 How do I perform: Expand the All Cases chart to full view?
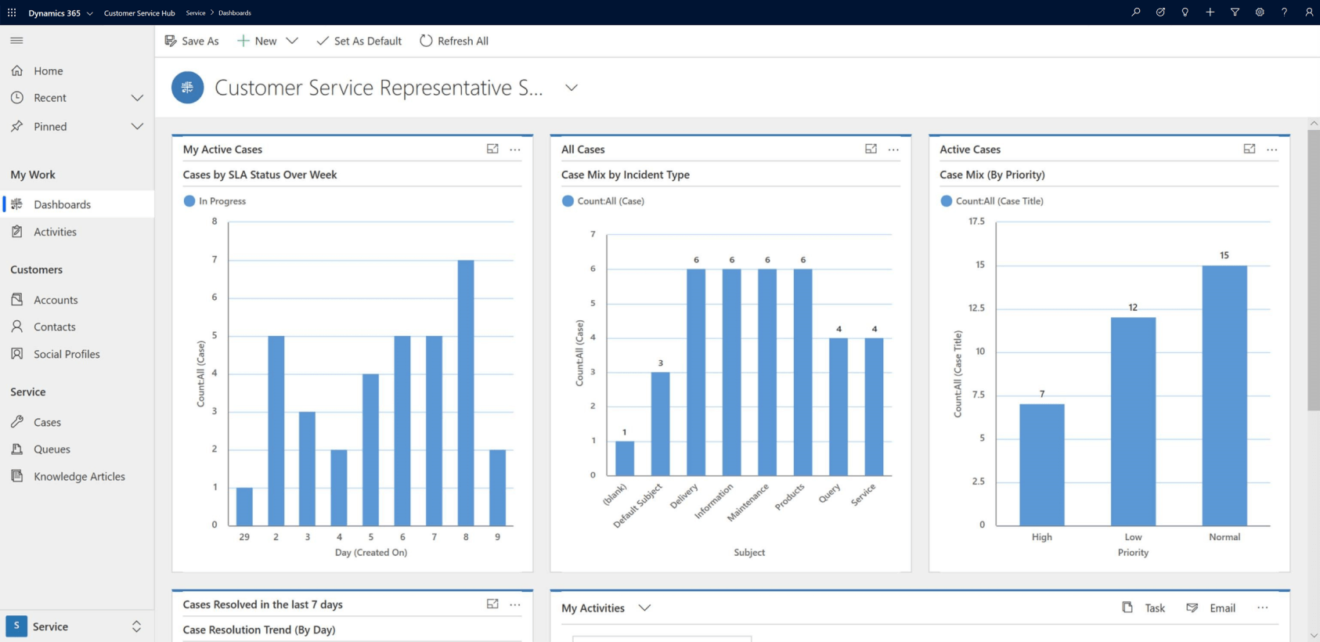point(871,148)
